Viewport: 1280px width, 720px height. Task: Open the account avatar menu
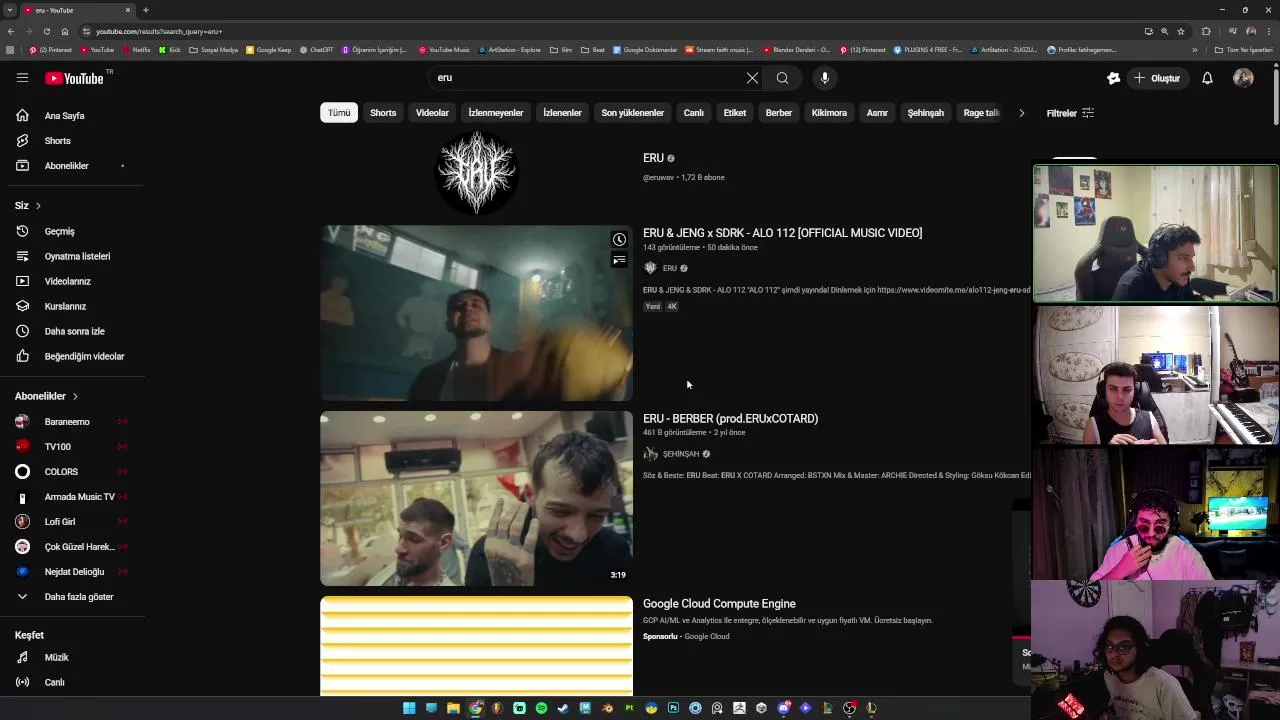[1243, 78]
